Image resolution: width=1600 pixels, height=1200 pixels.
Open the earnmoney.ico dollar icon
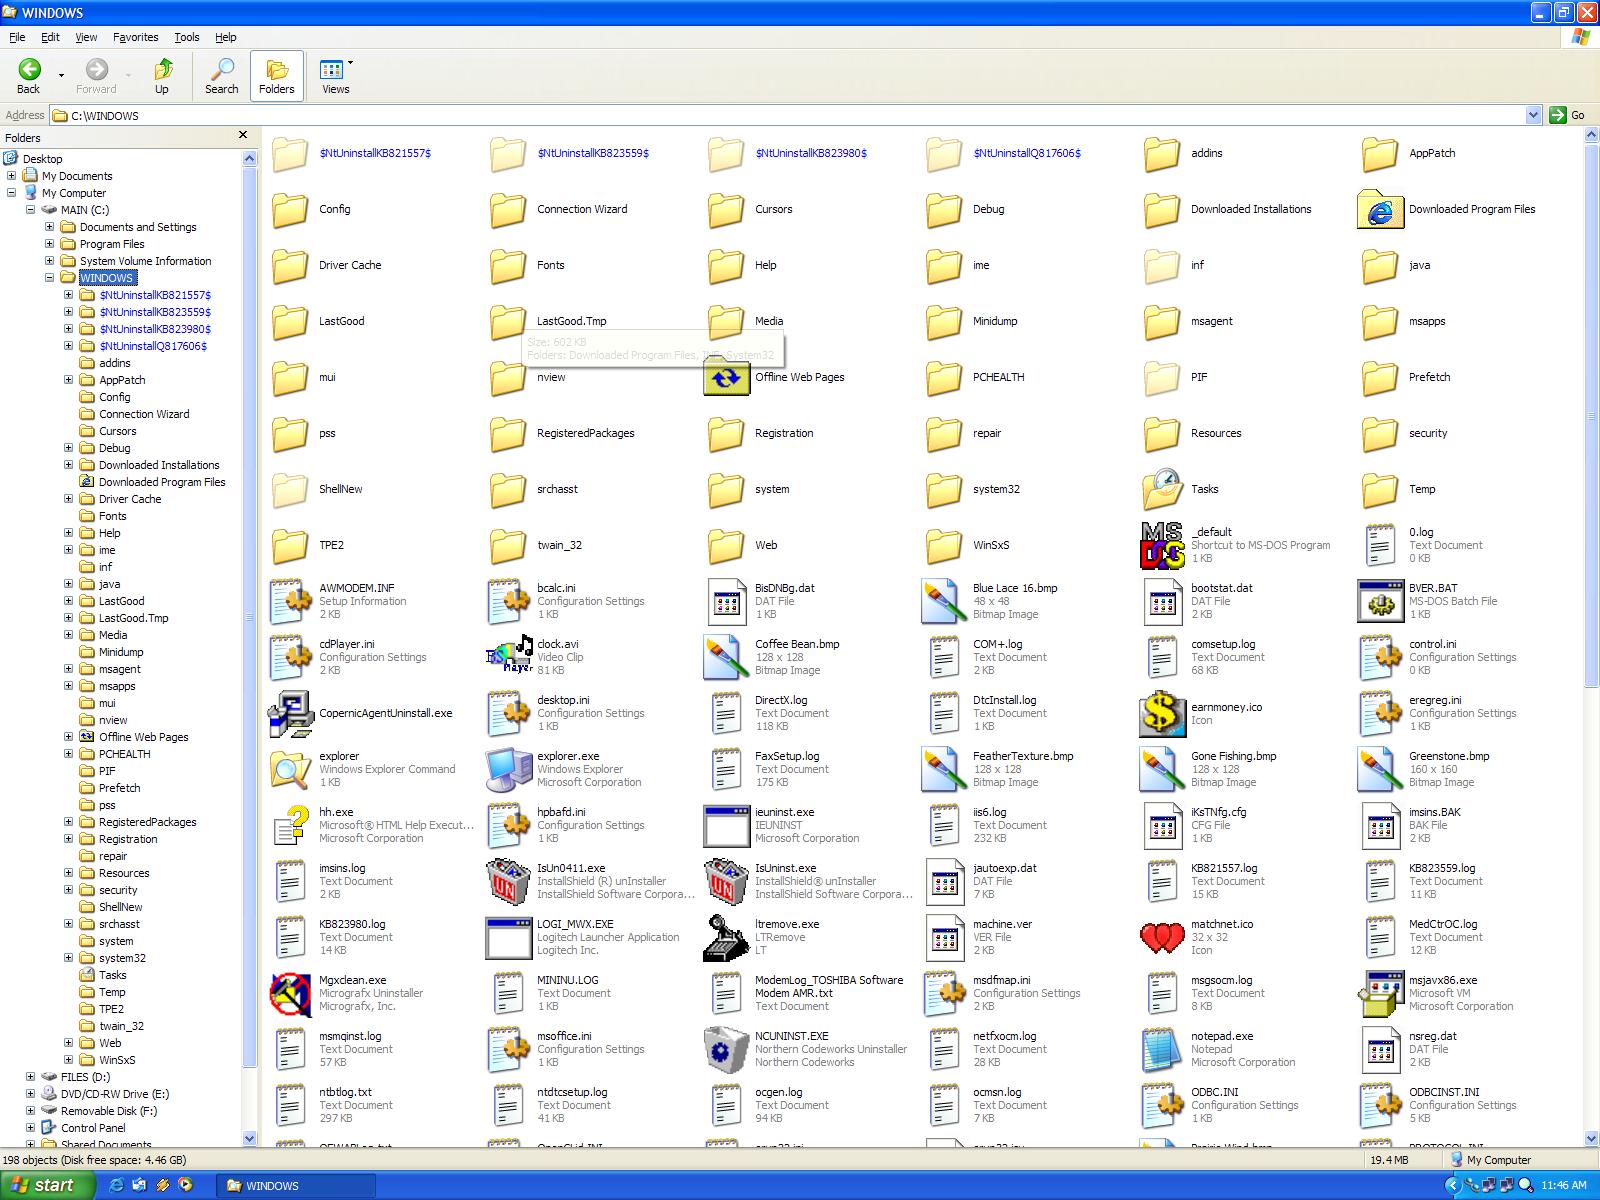pos(1162,713)
